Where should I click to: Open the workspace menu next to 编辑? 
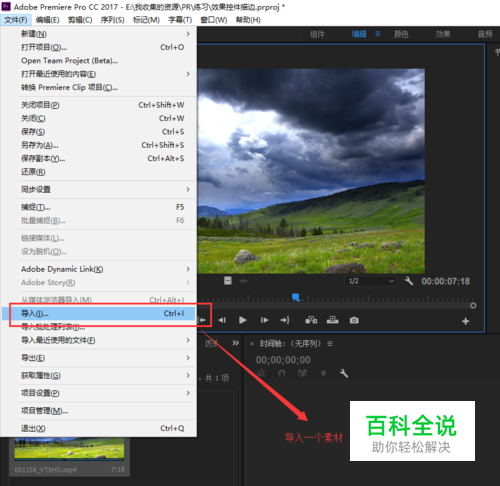(x=378, y=34)
